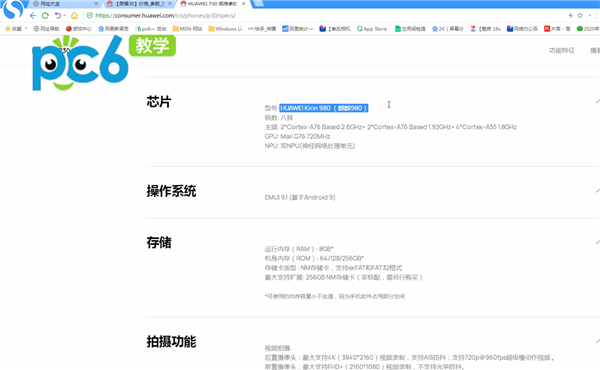Screen dimensions: 600x370
Task: Close the 网址大全 tab
Action: point(96,4)
